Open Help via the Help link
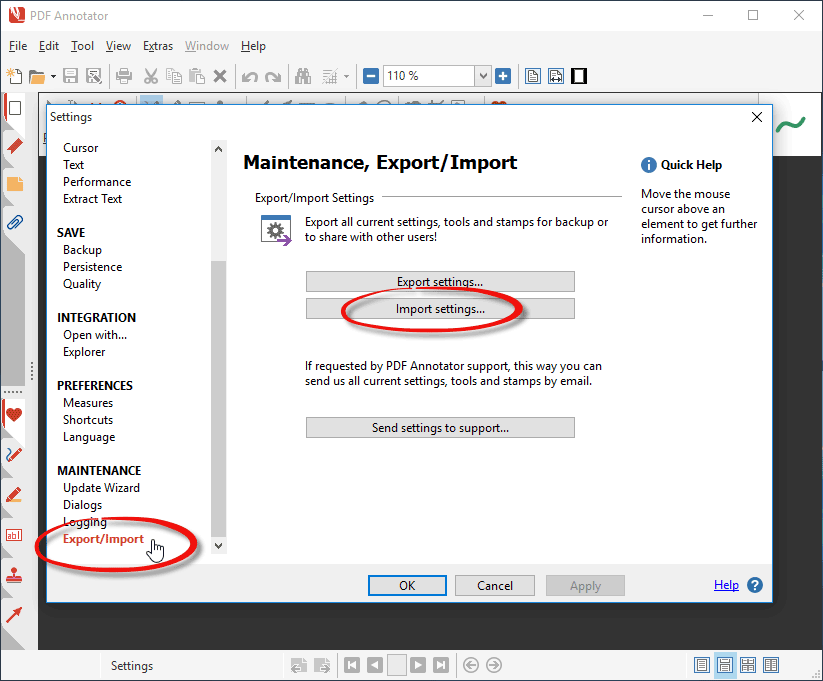This screenshot has height=681, width=823. 726,584
